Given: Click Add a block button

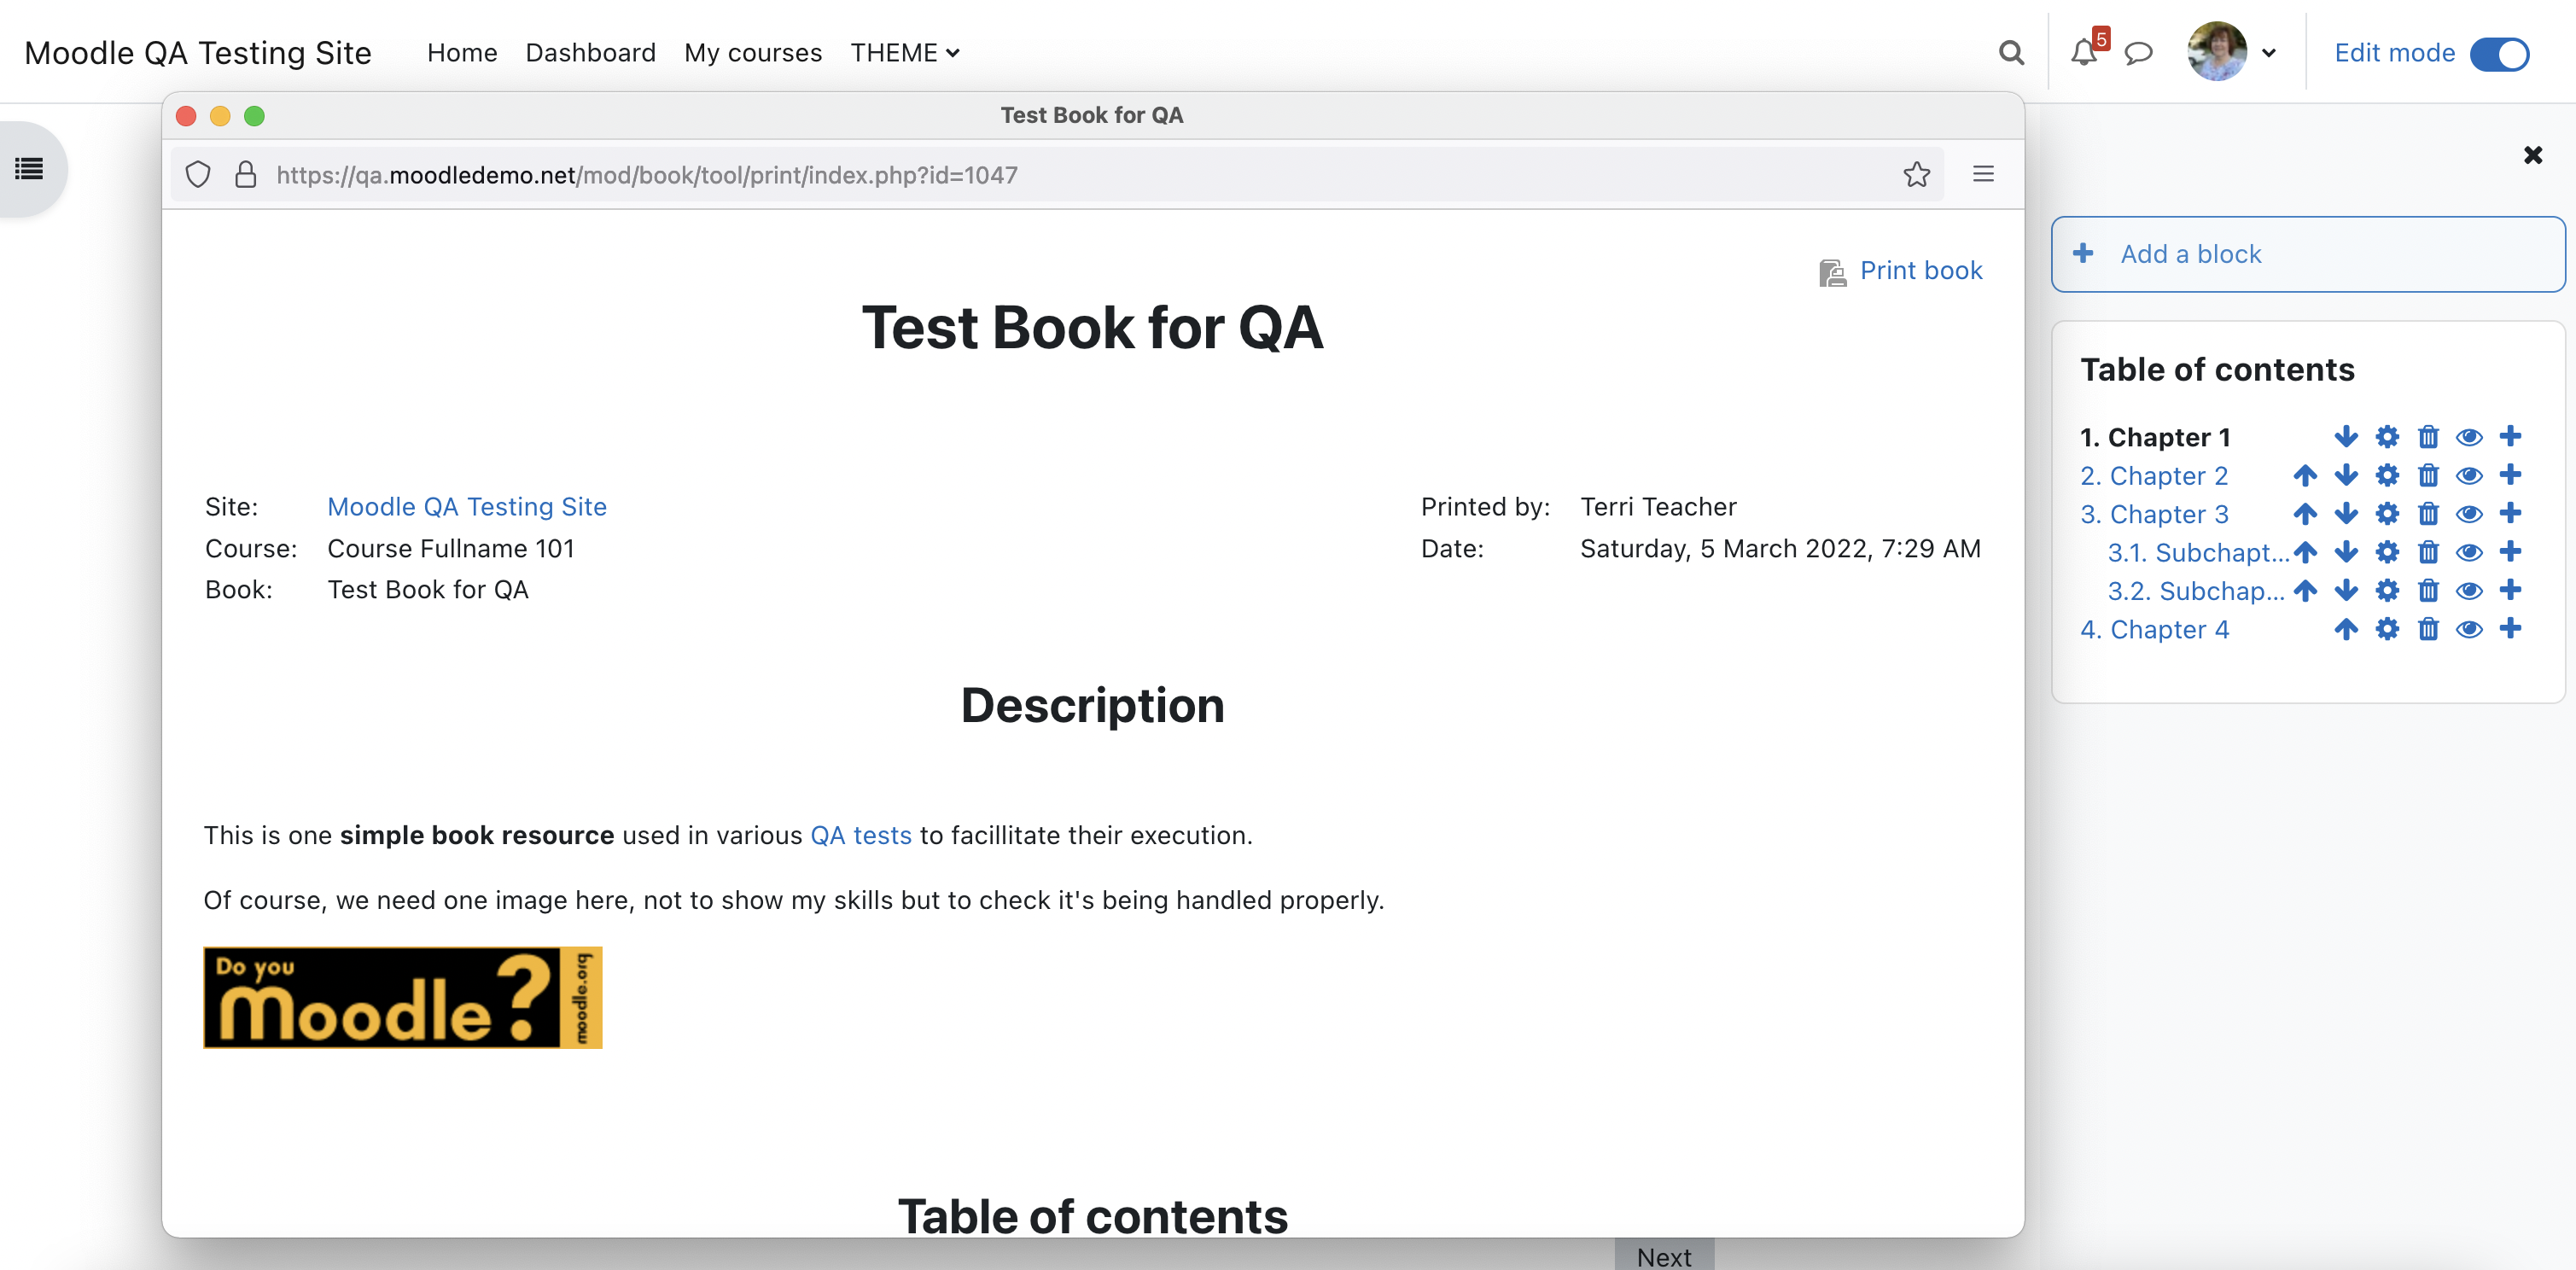Looking at the screenshot, I should (2308, 254).
